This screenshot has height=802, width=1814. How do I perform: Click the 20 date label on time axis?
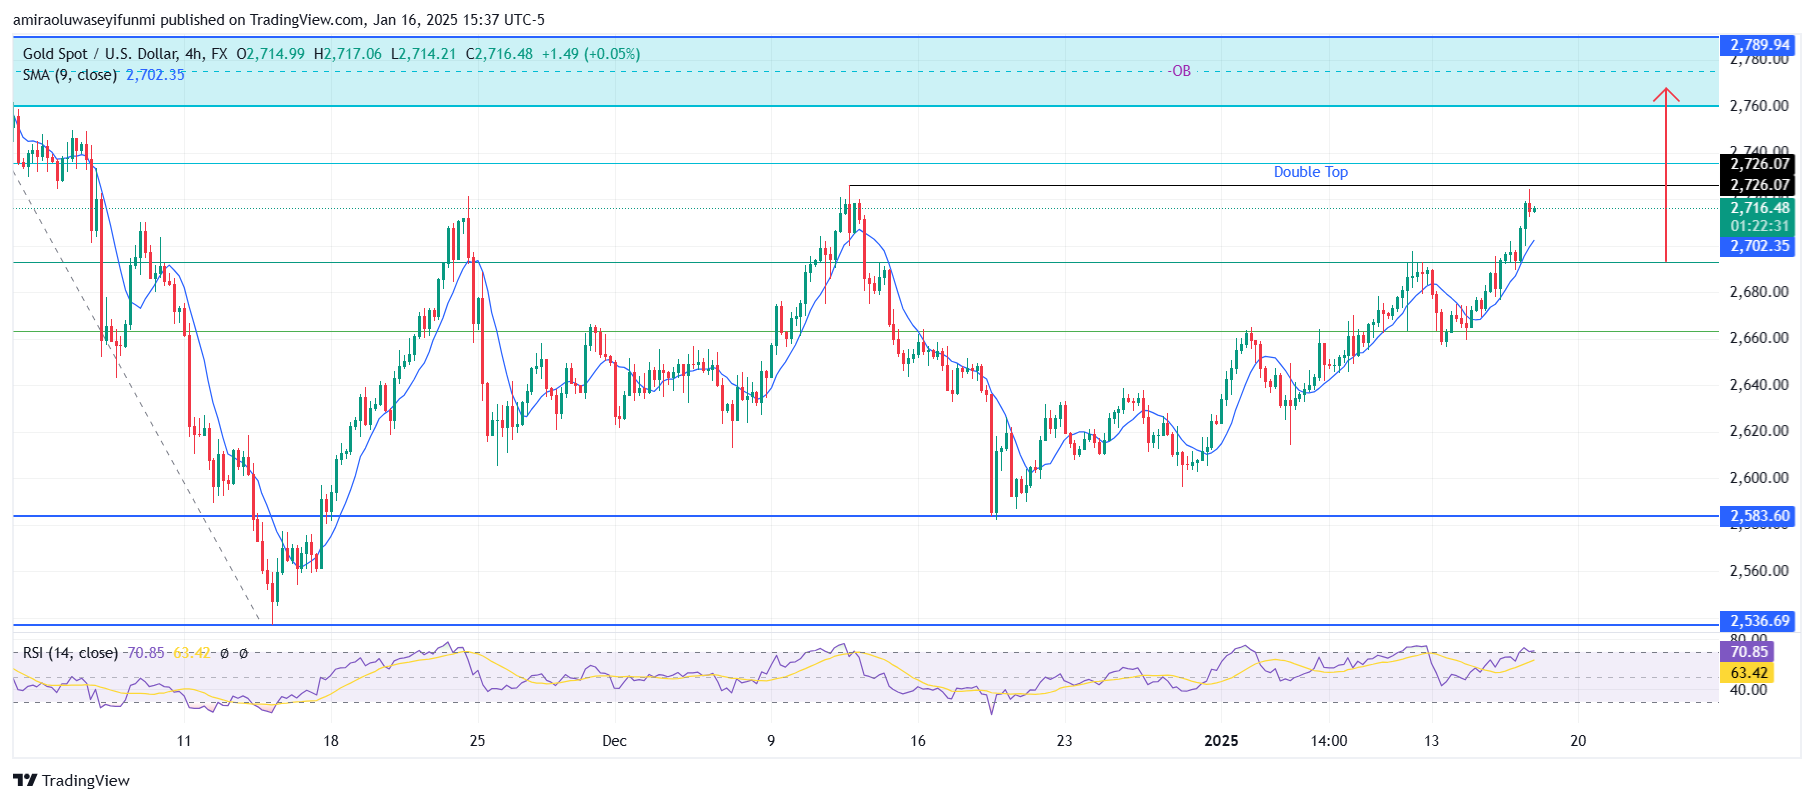tap(1578, 741)
